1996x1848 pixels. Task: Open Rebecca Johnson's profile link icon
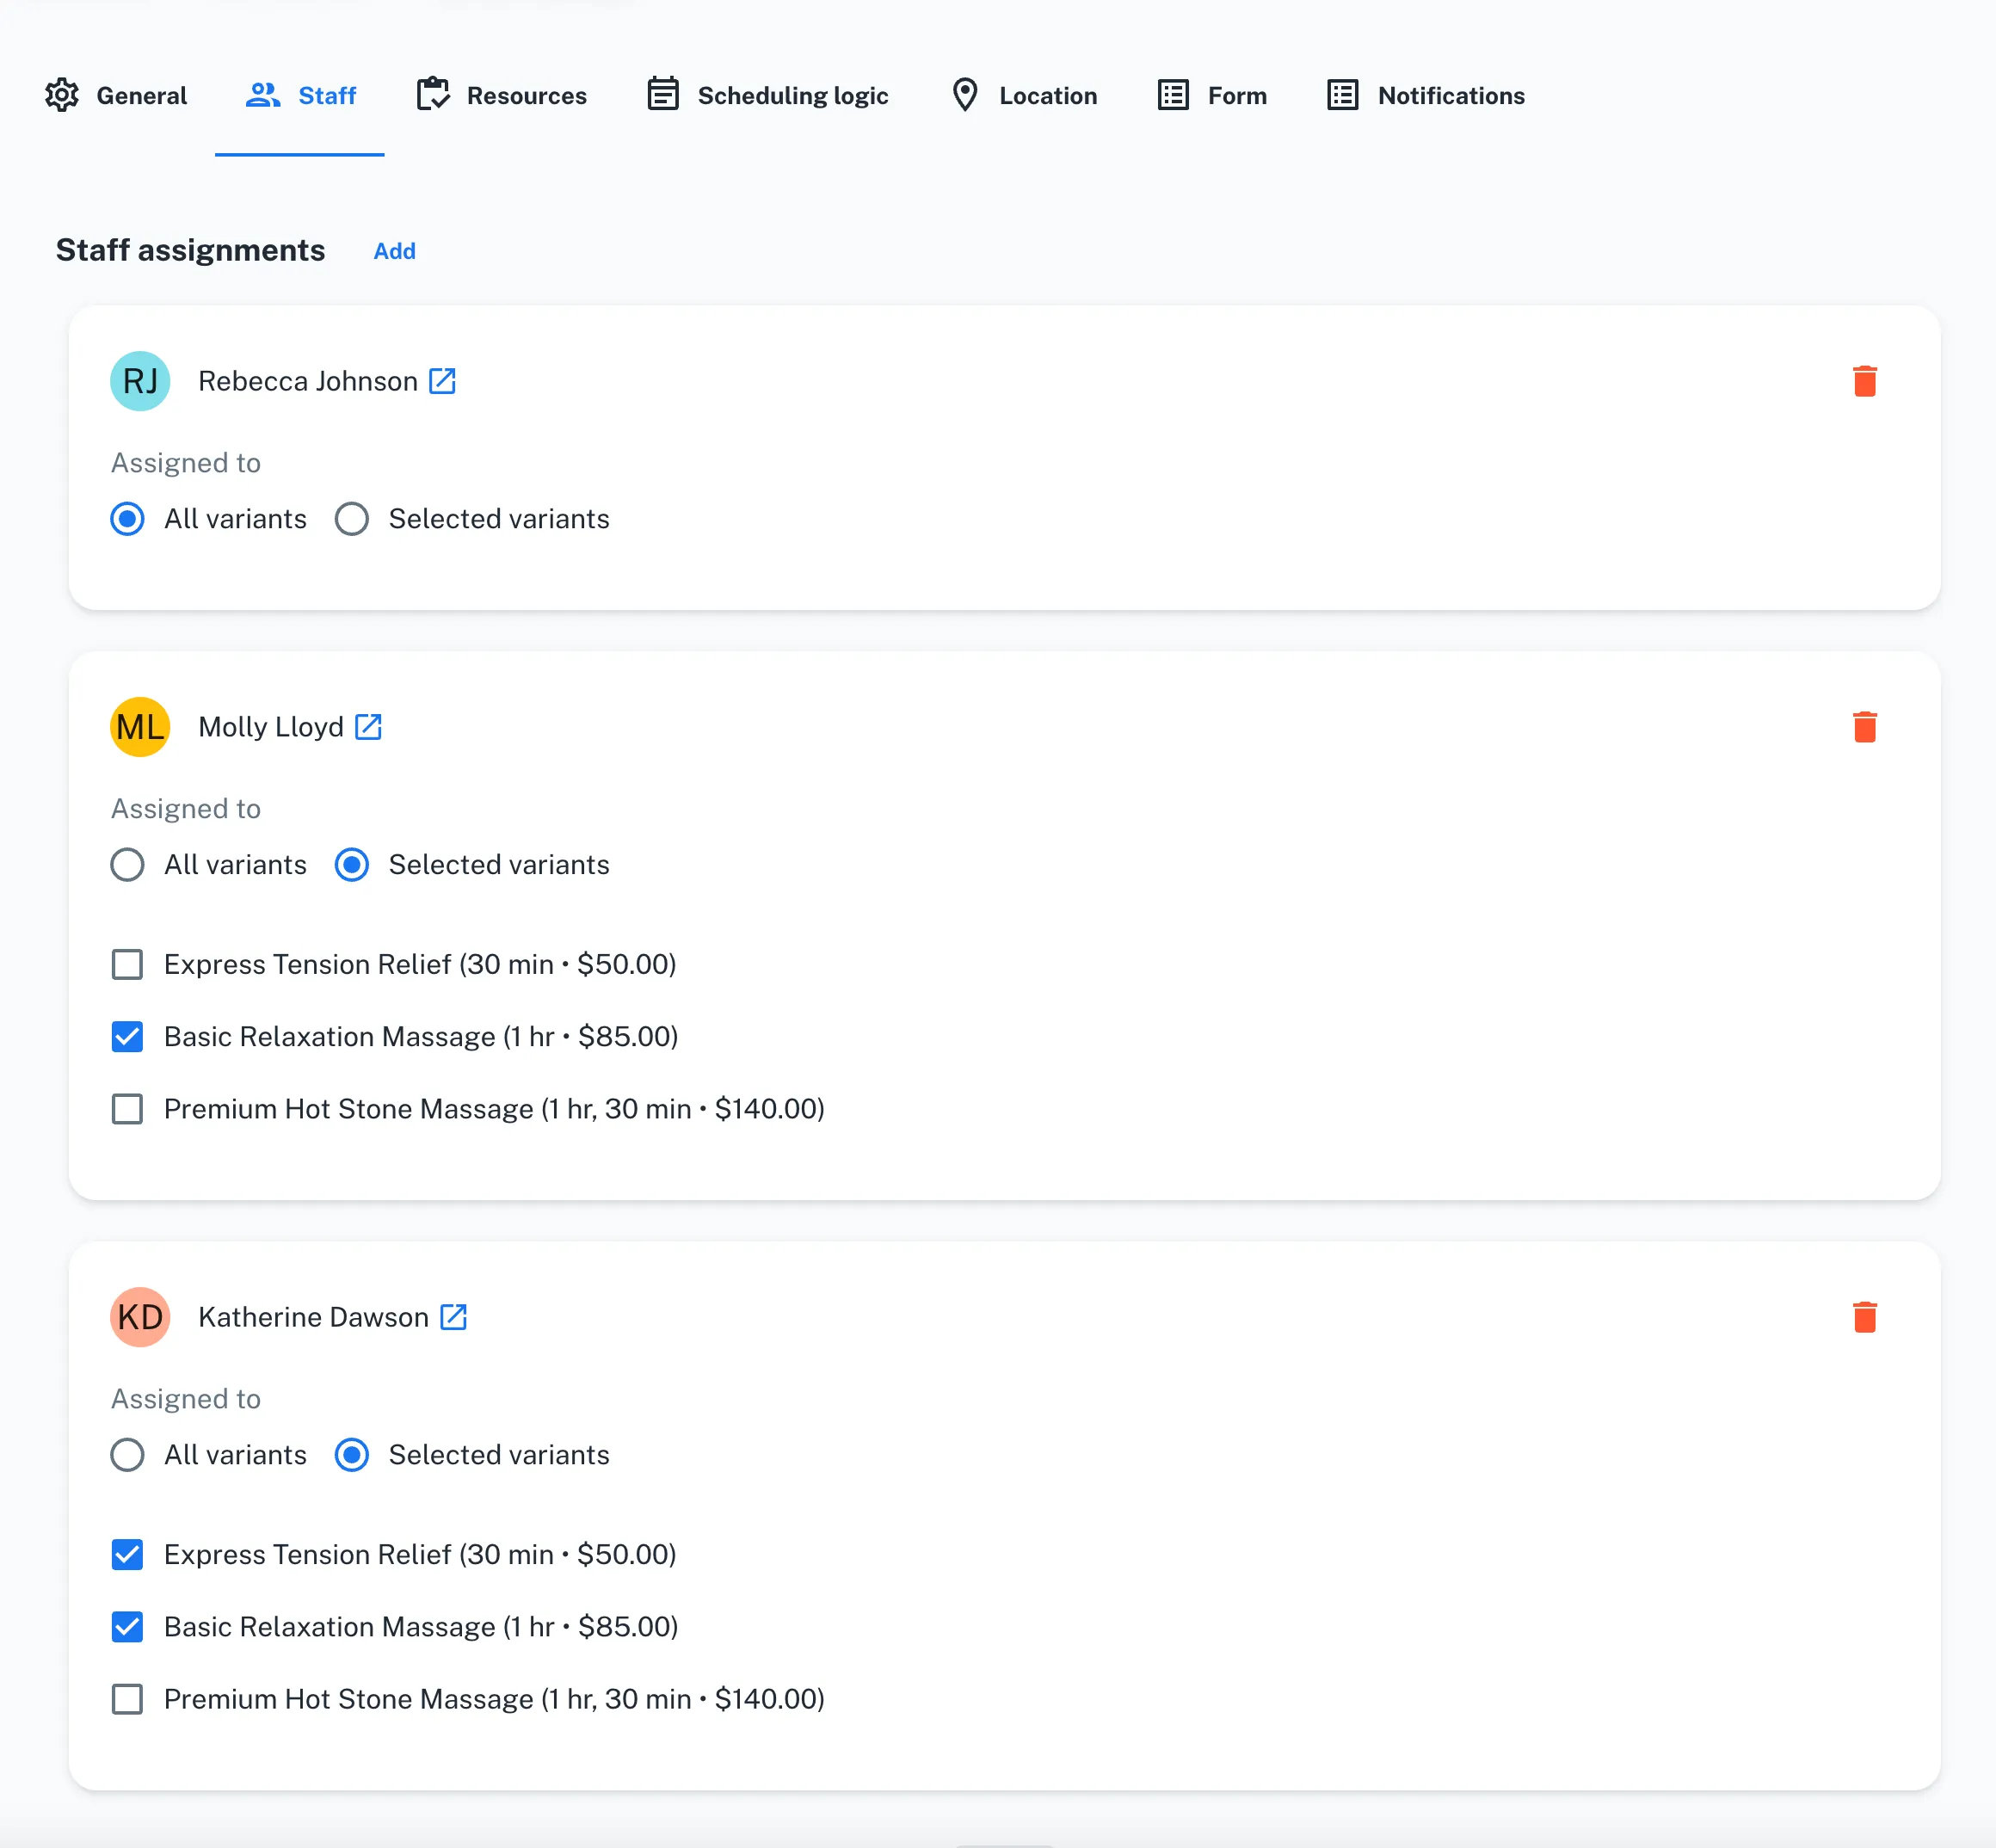442,381
